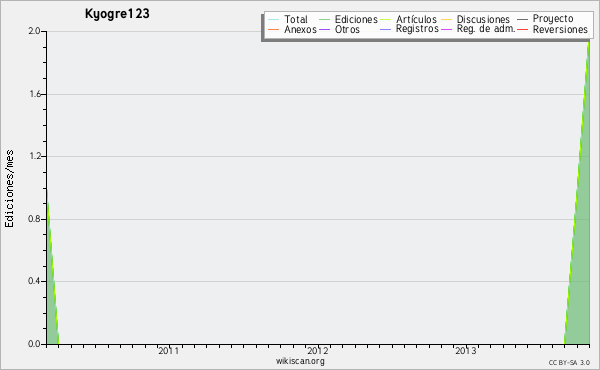This screenshot has width=600, height=370.
Task: Click the 2.0 y-axis value
Action: [x=34, y=31]
